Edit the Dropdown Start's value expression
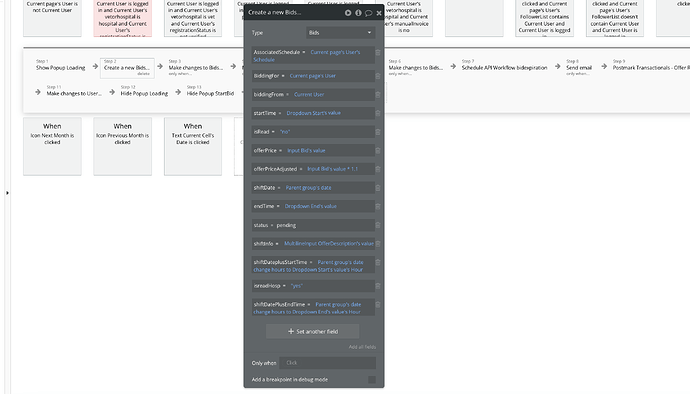The image size is (690, 394). (313, 113)
